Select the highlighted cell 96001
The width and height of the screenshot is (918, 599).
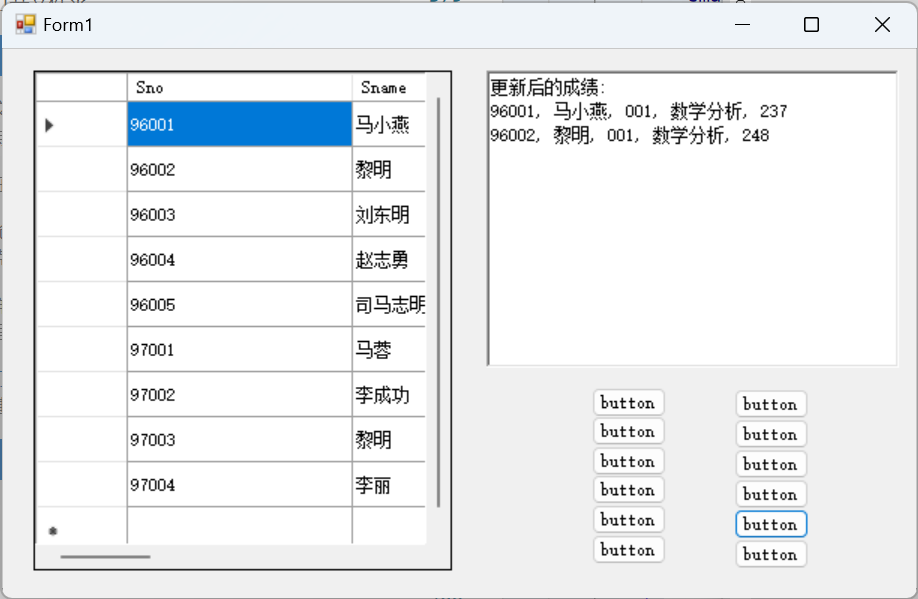(x=239, y=124)
